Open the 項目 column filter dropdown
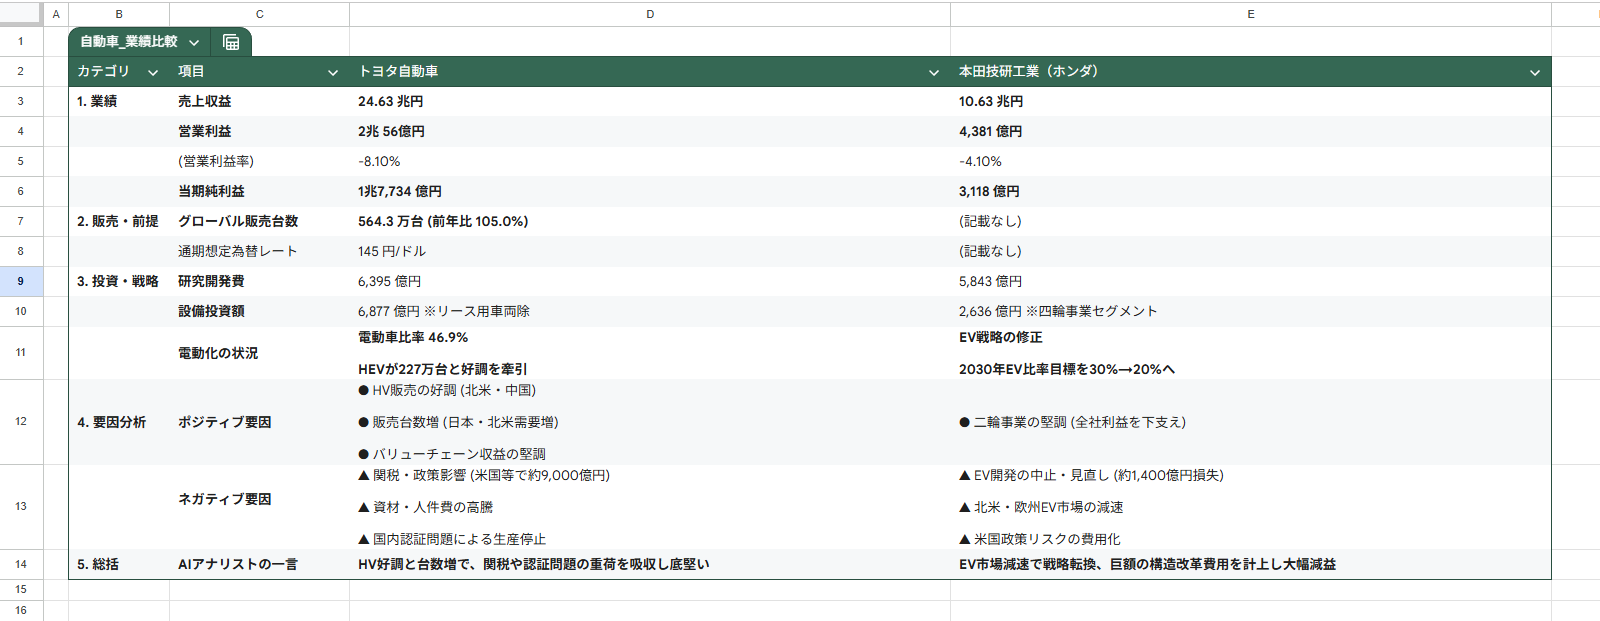 333,72
